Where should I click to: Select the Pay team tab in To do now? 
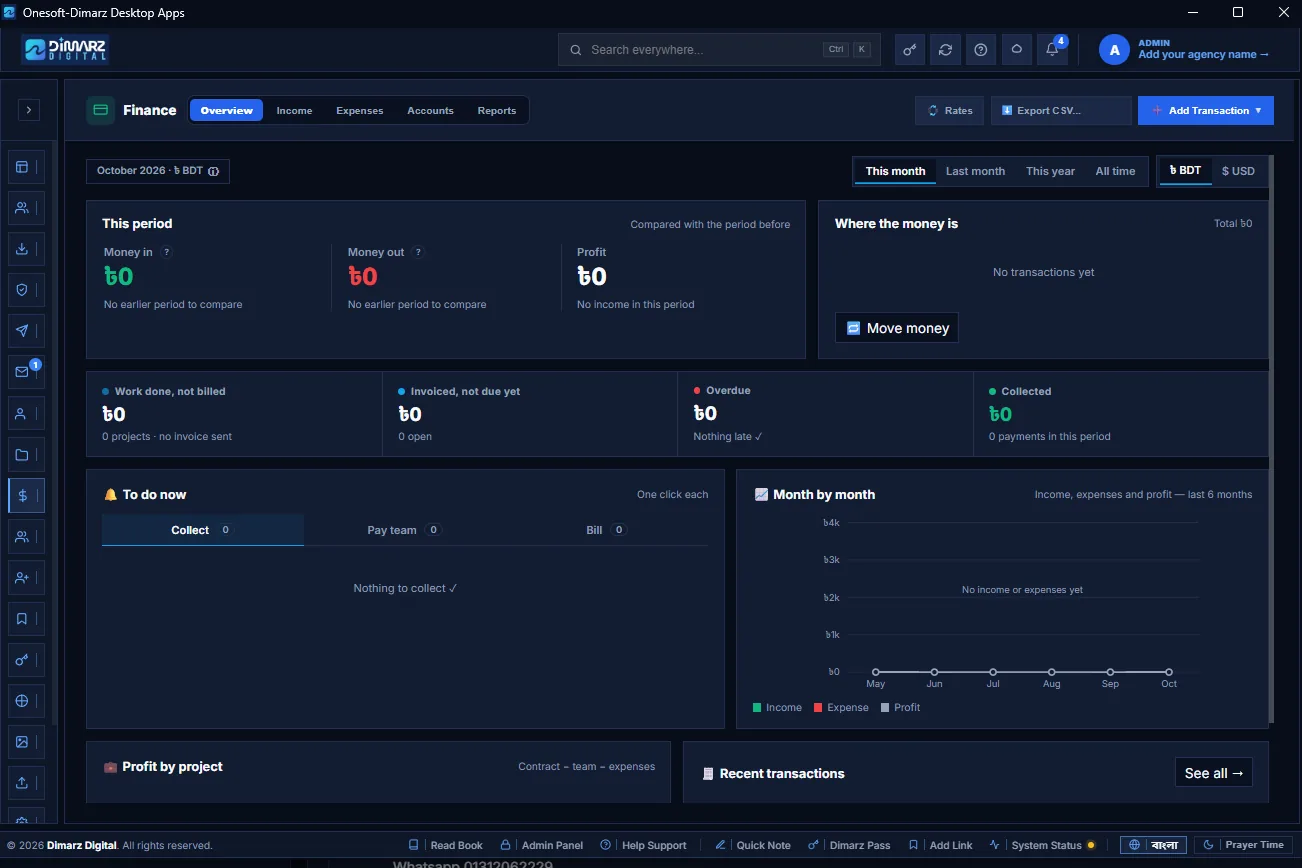(x=404, y=530)
